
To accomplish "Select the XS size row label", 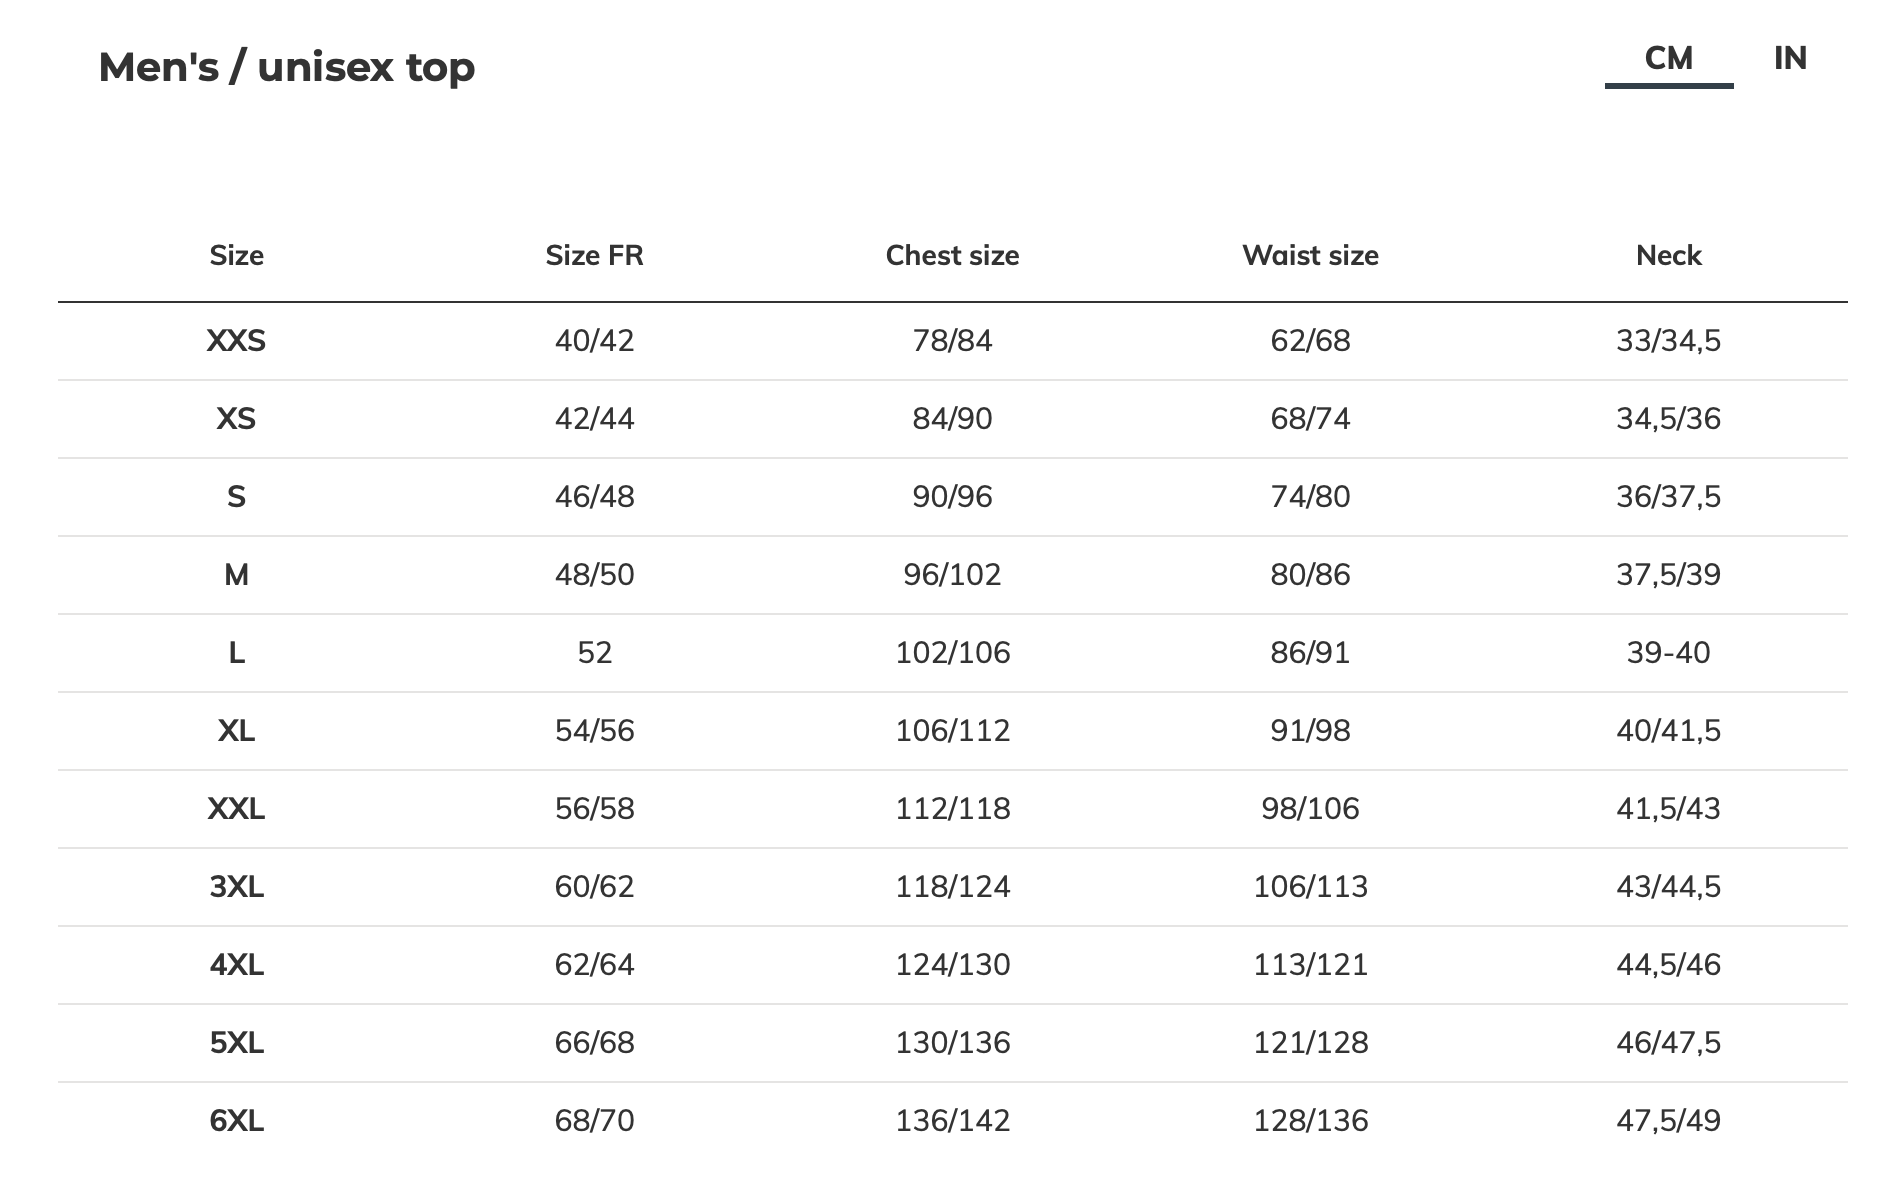I will pos(236,419).
